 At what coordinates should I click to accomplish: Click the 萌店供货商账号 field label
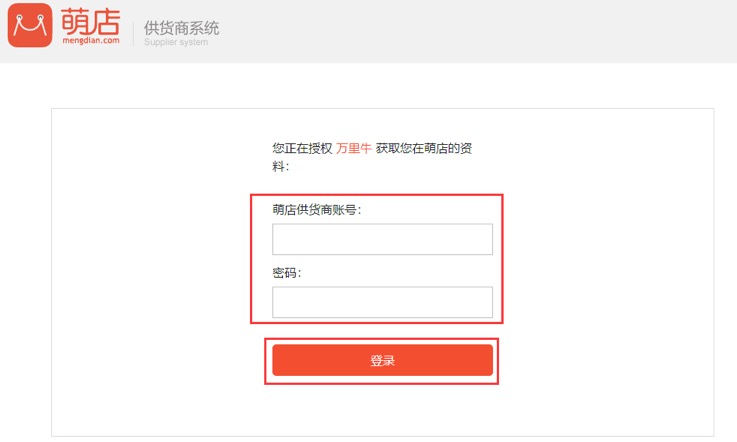click(316, 209)
